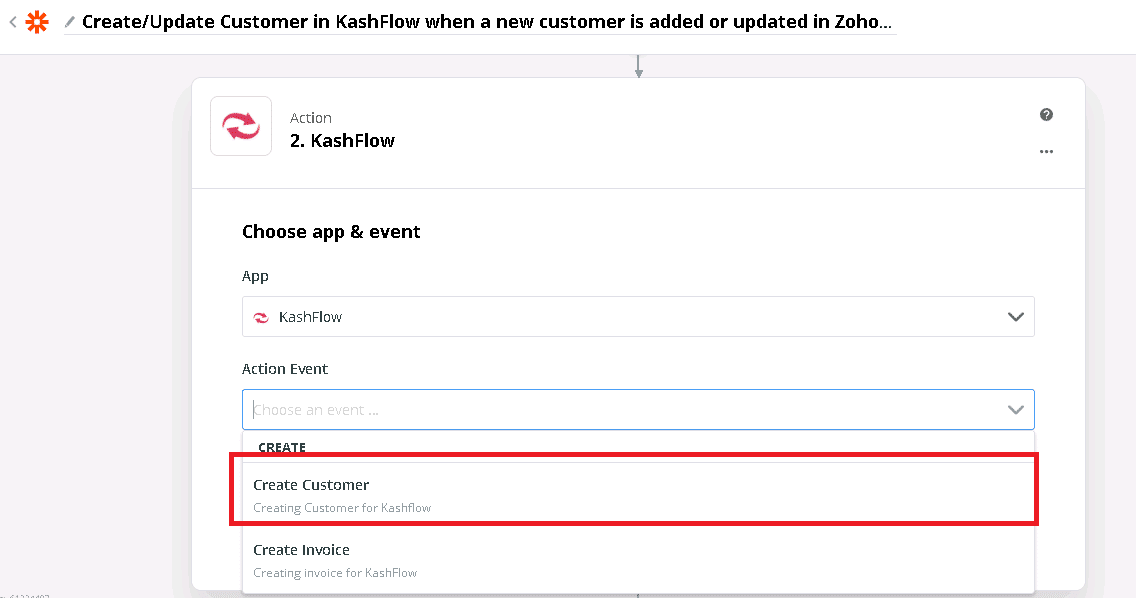
Task: Click the pencil icon to rename Zap
Action: click(70, 22)
